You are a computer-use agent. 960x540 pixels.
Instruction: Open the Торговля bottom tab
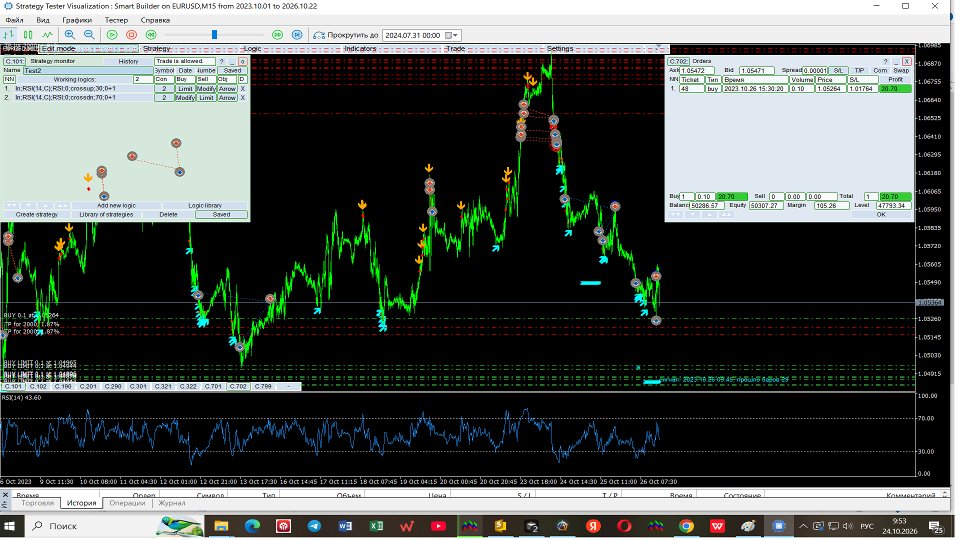pyautogui.click(x=37, y=503)
